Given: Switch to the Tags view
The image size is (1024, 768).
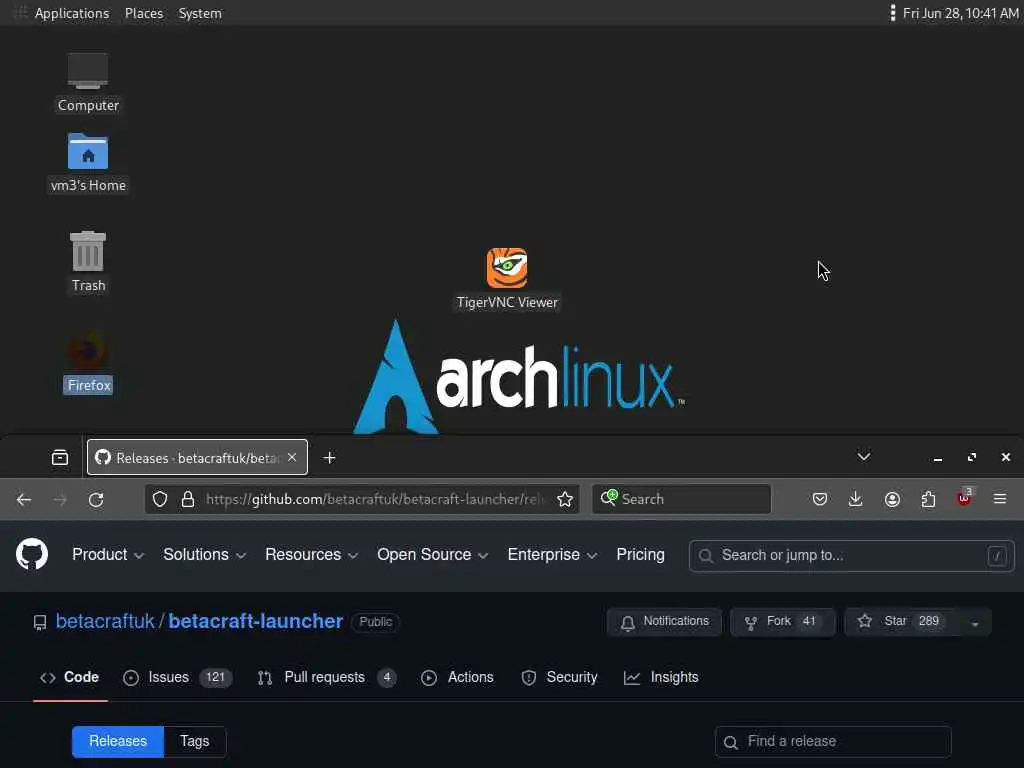Looking at the screenshot, I should tap(195, 741).
